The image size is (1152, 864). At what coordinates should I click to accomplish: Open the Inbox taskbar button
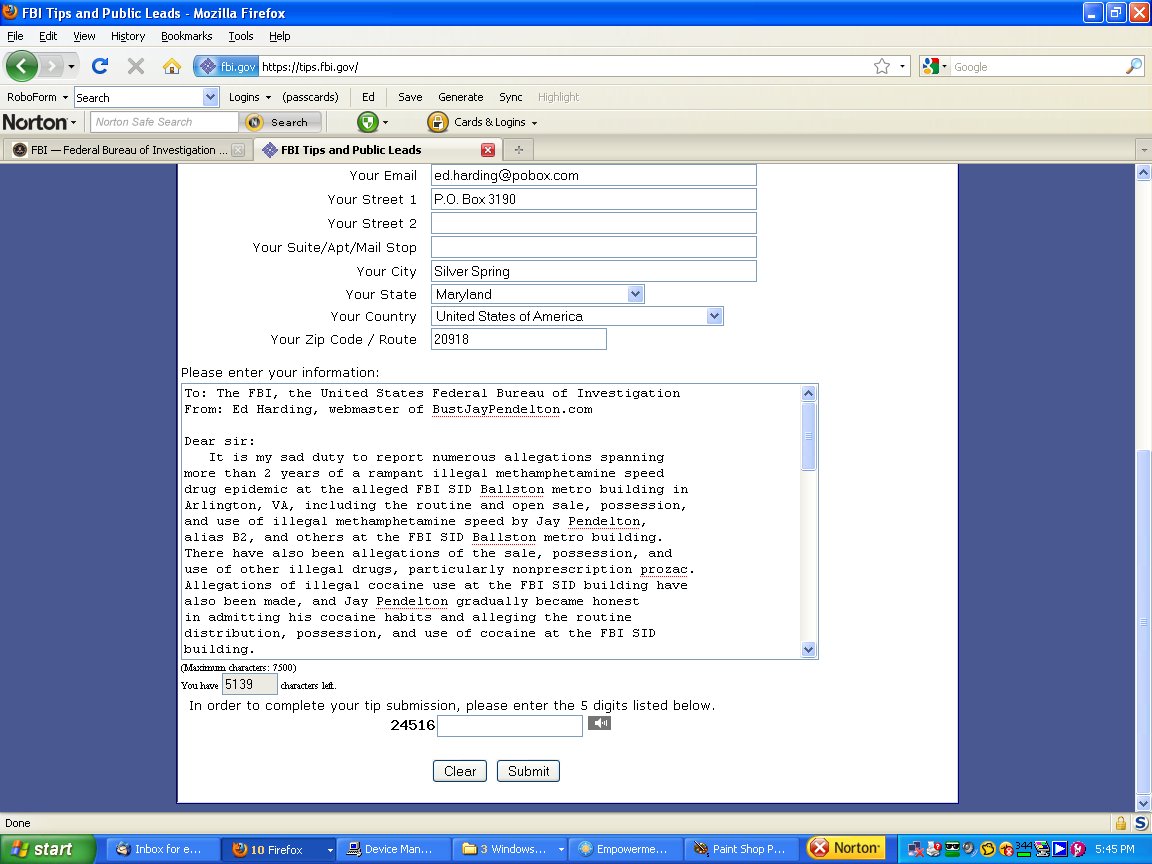click(x=165, y=849)
